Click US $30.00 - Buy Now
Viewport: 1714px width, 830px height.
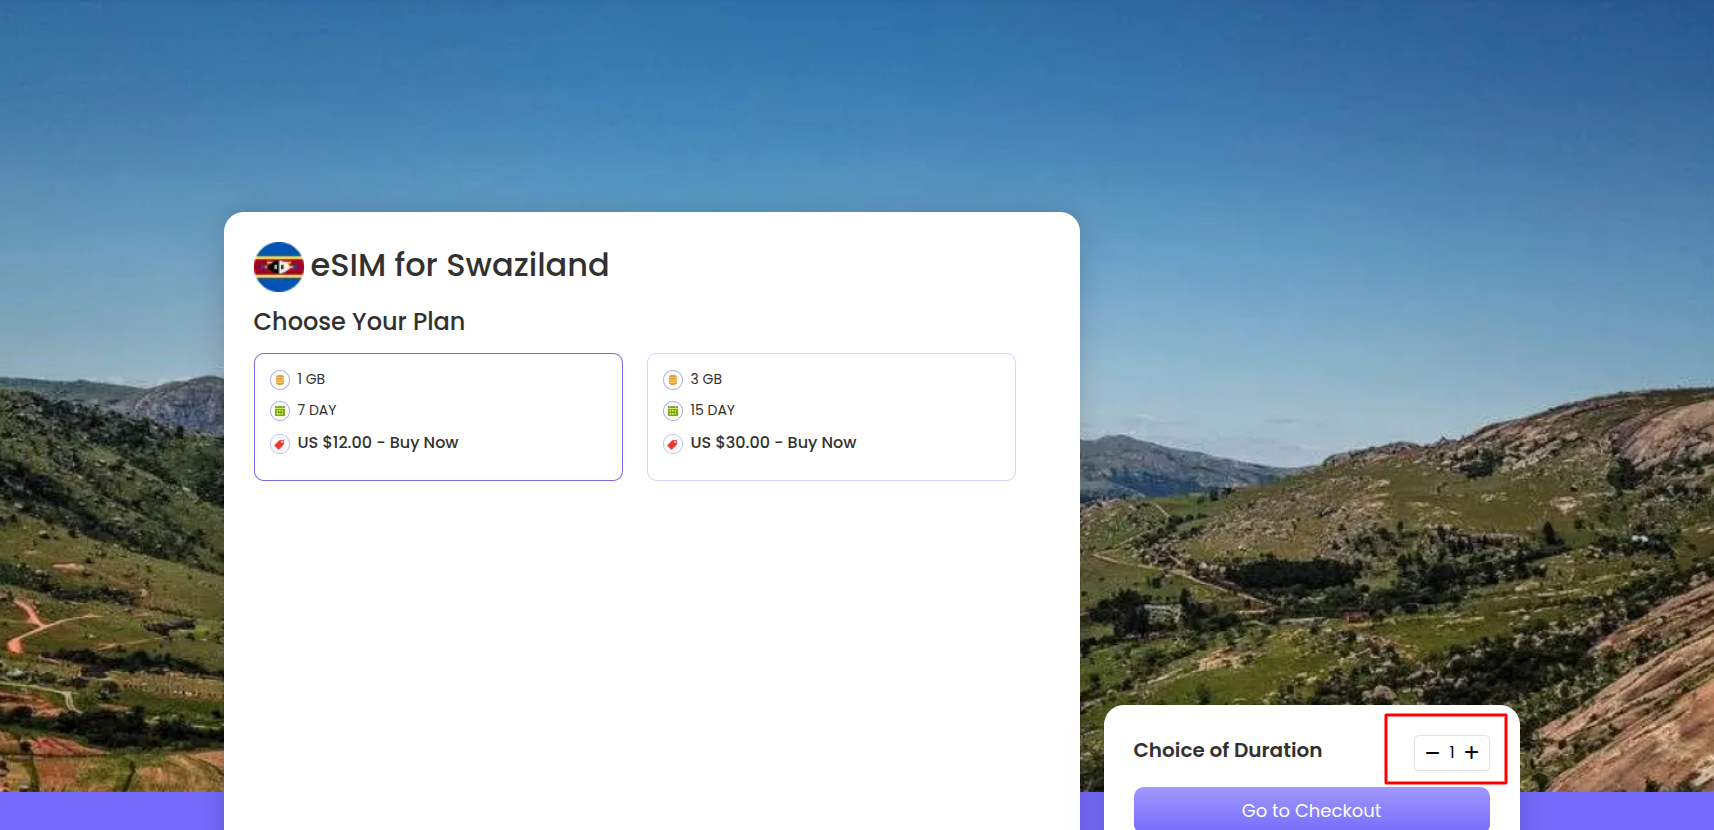pos(773,443)
